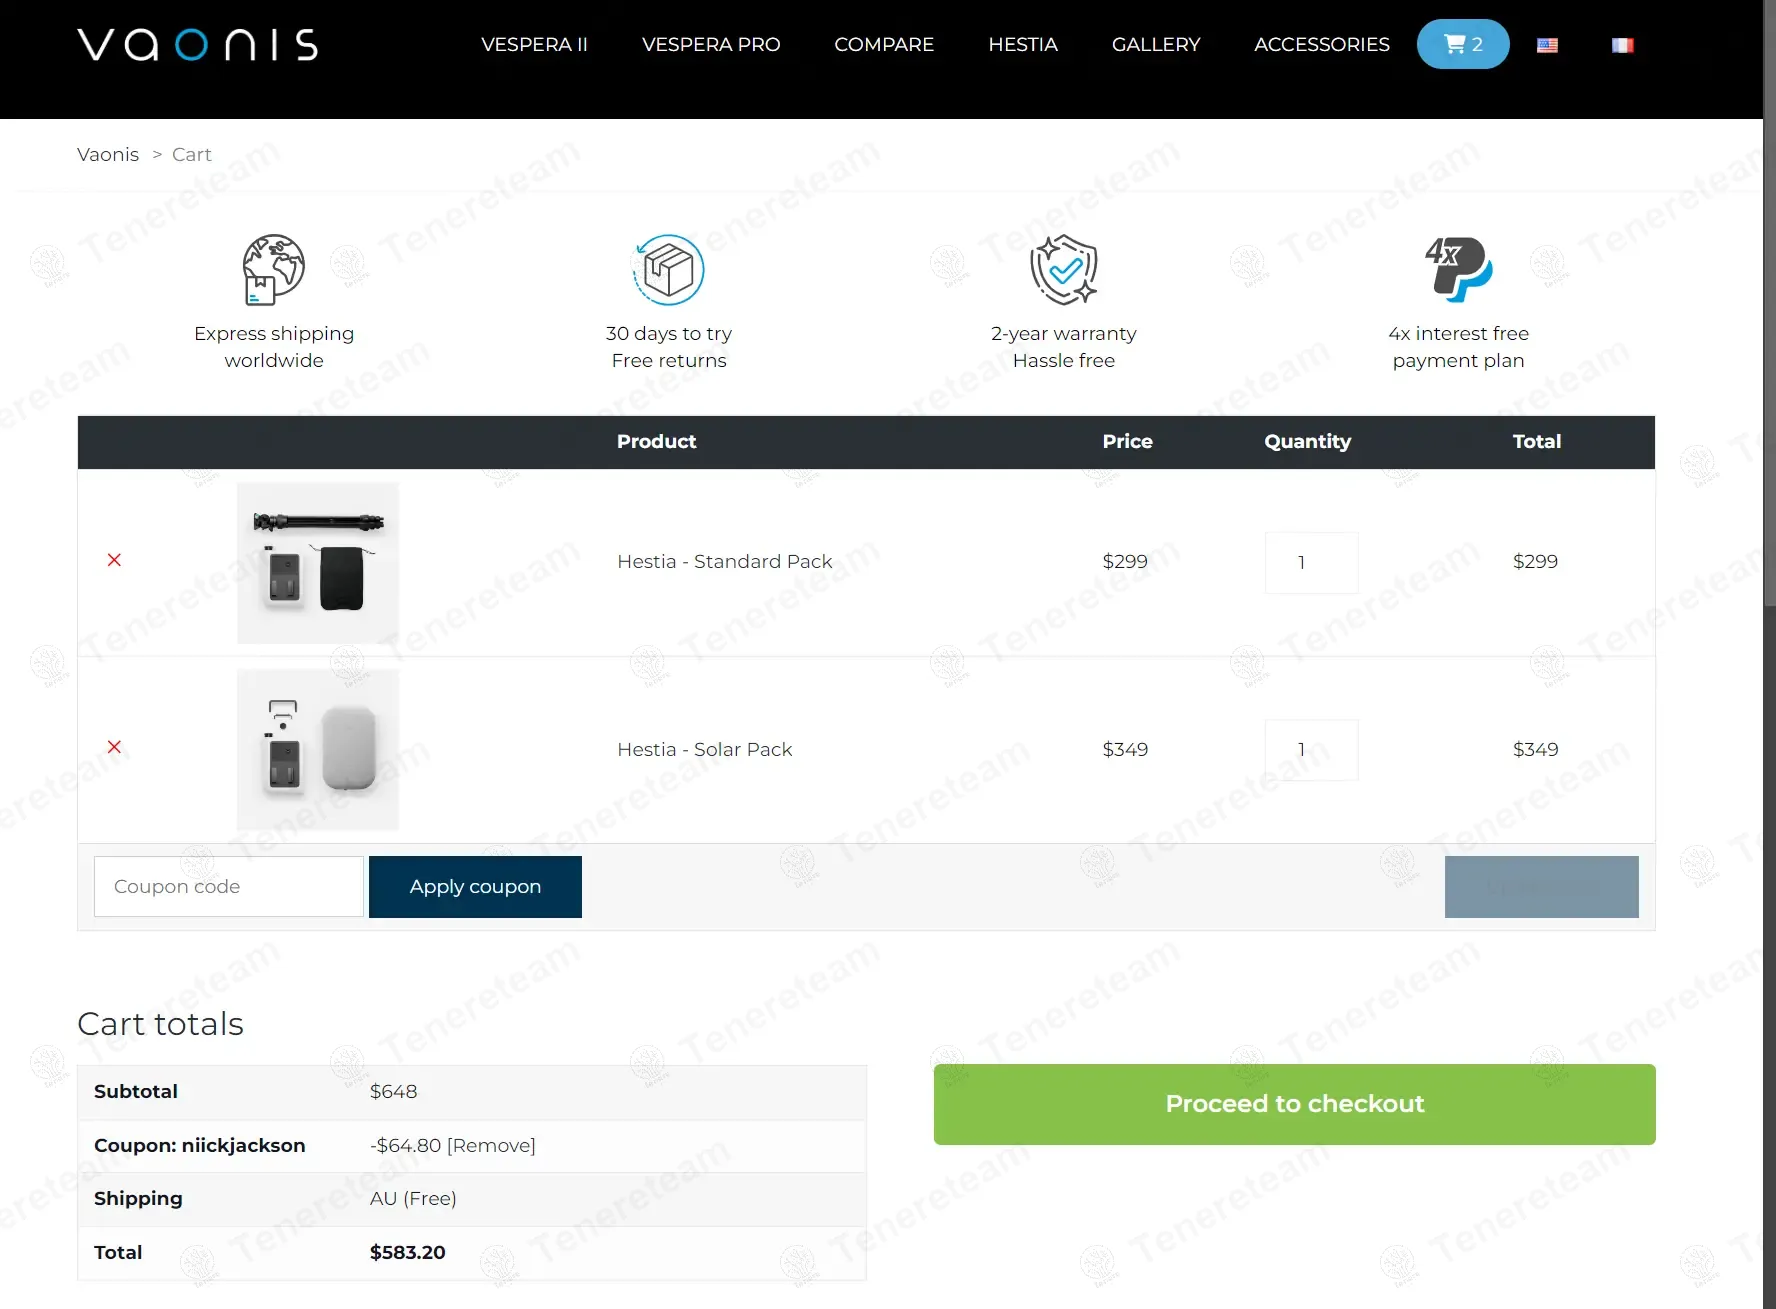Click the Coupon: niickjackson label
Screen dimensions: 1776x1309
coord(200,1145)
